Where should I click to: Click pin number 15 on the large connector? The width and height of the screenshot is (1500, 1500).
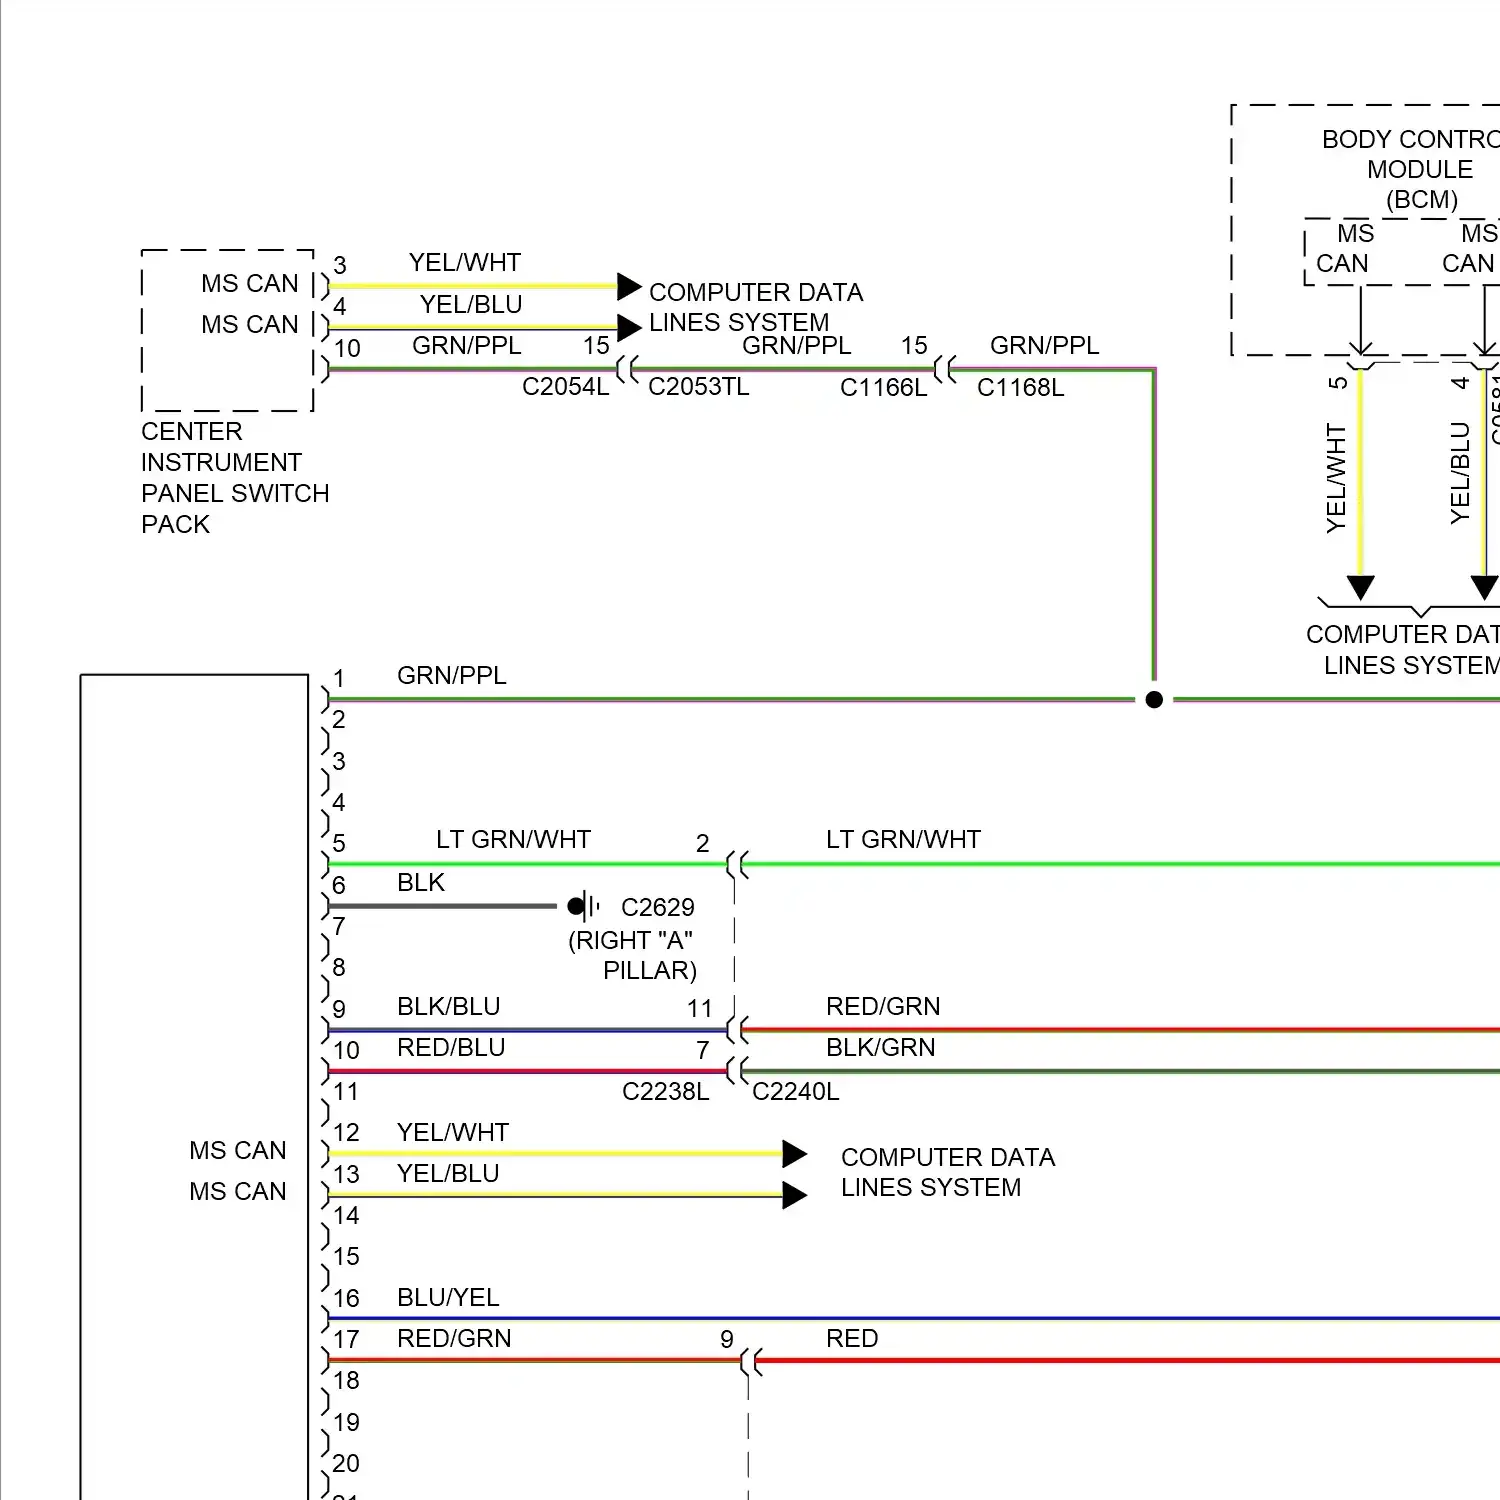click(x=346, y=1257)
